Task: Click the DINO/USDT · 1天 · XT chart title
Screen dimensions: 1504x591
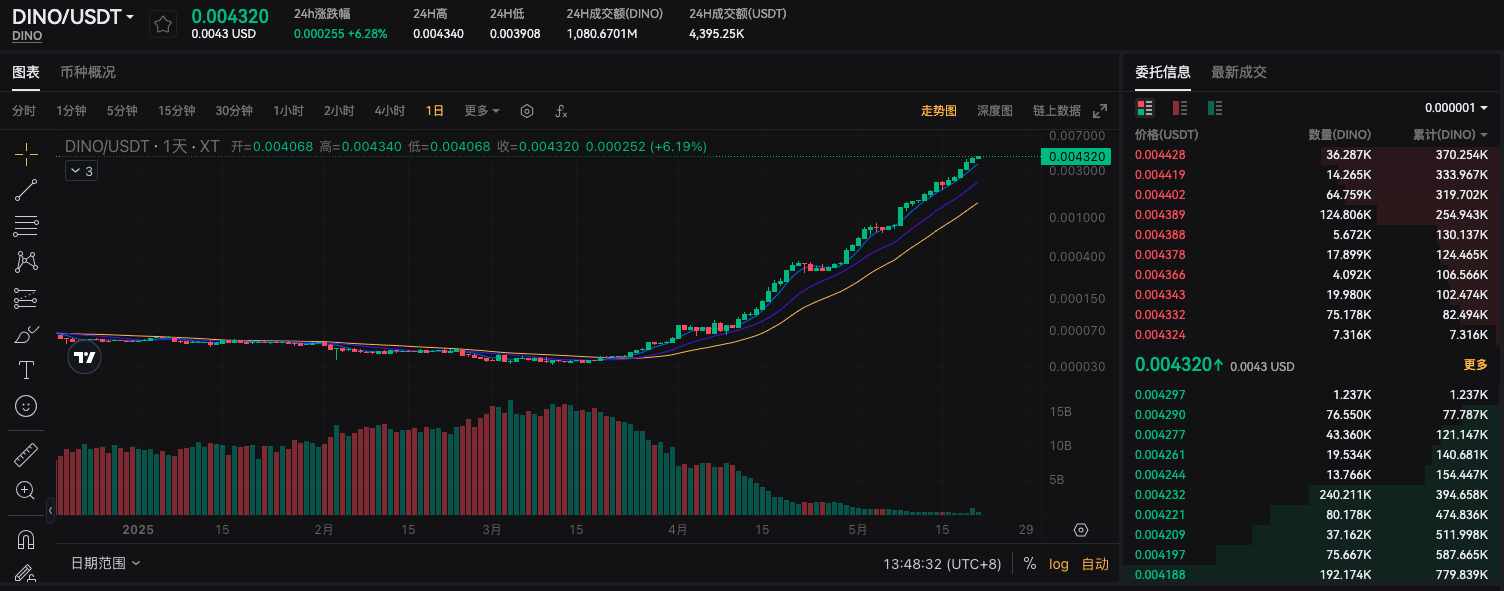Action: tap(142, 147)
